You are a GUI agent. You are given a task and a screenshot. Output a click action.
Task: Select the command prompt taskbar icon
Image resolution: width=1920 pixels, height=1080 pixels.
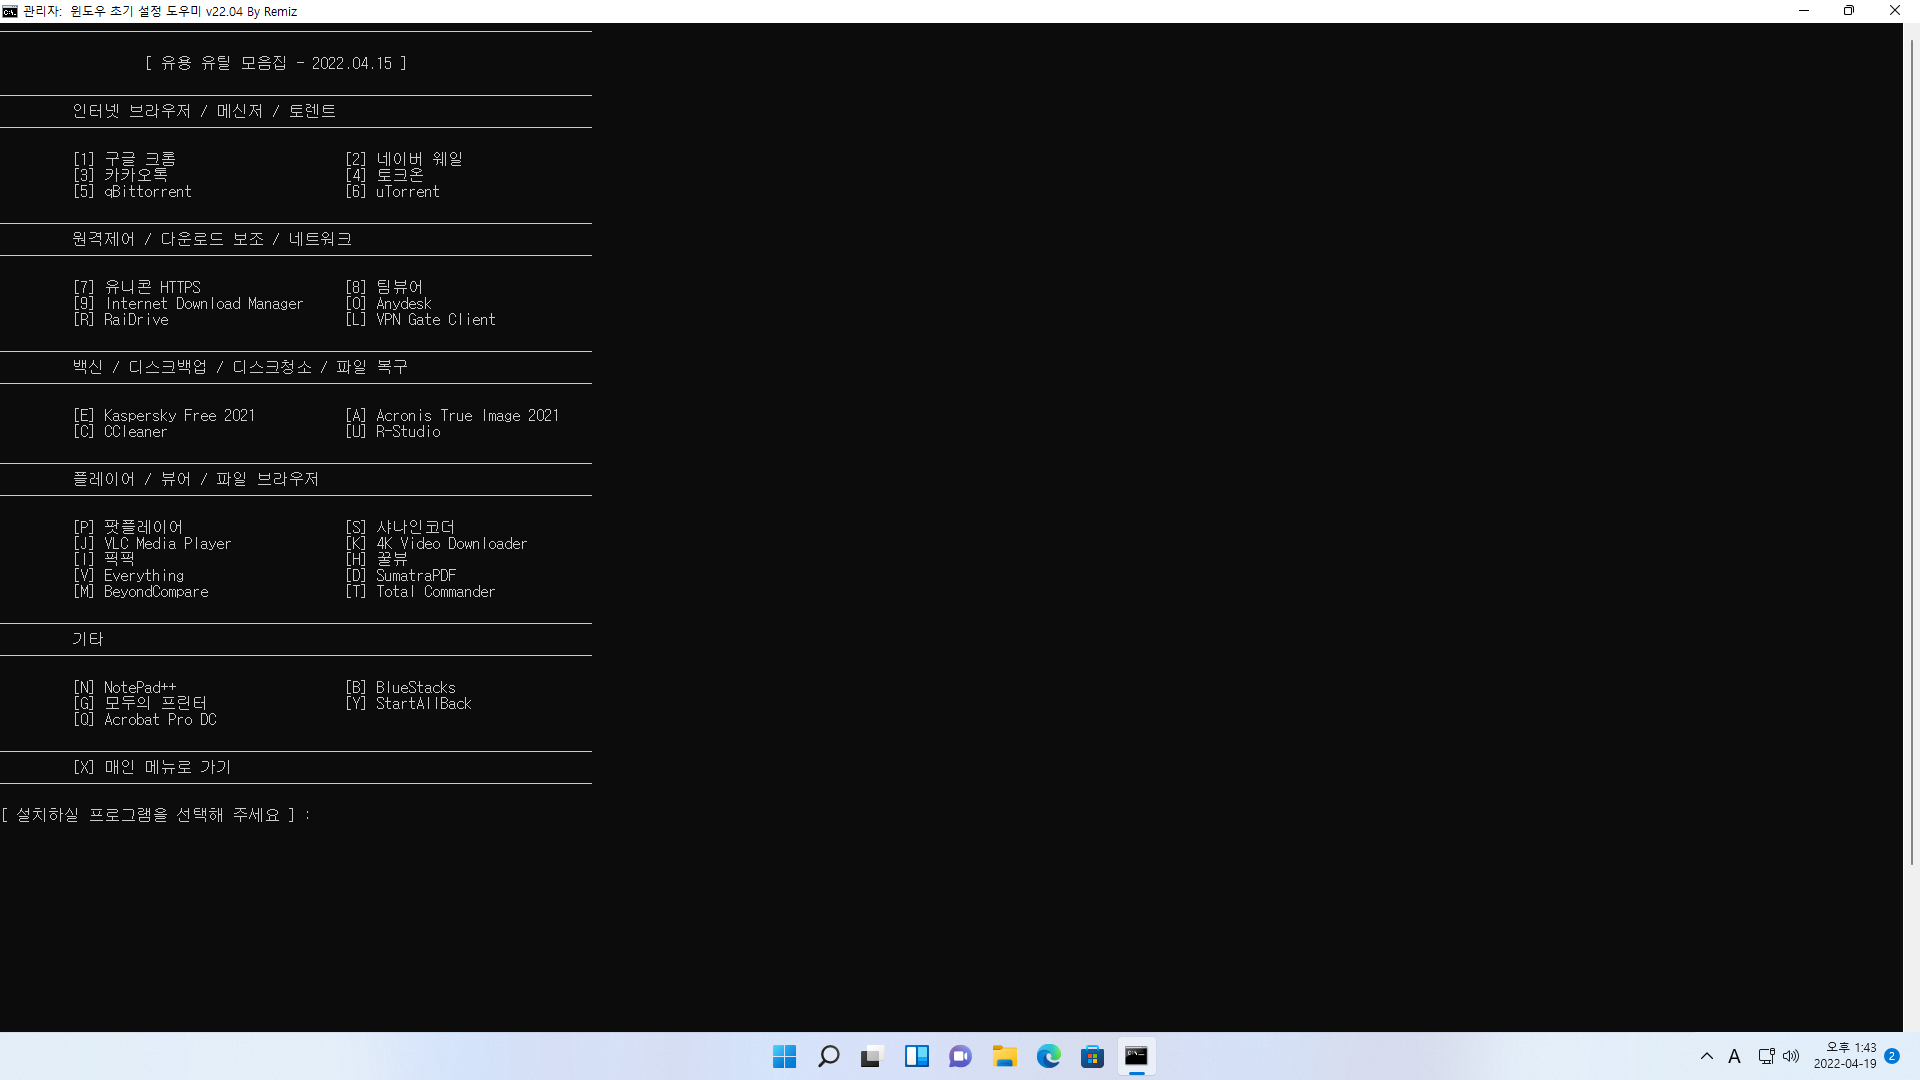(x=1137, y=1056)
